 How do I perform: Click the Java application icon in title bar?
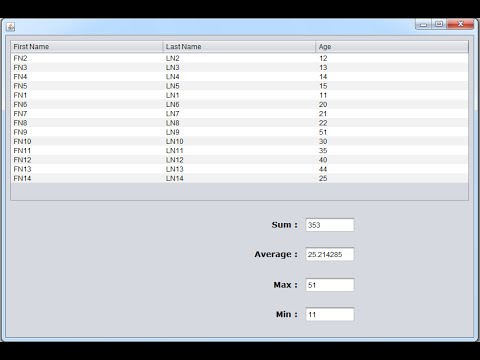tap(11, 27)
